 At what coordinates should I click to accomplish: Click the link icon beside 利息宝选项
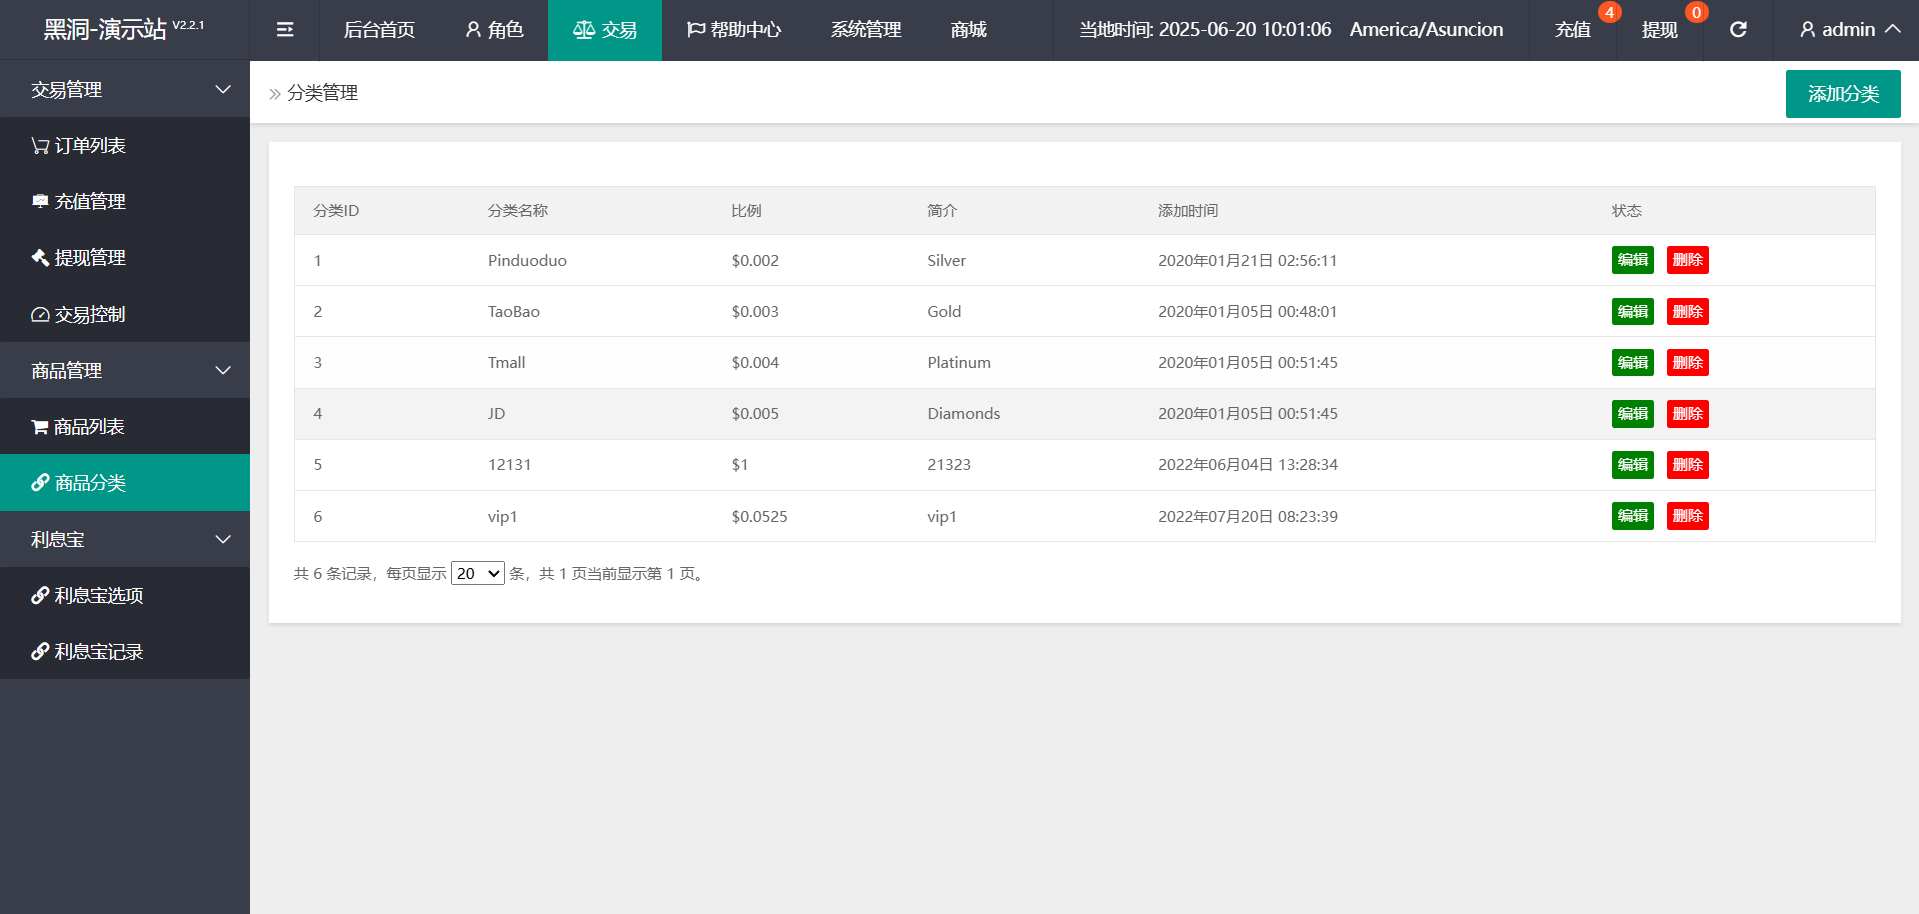tap(40, 596)
